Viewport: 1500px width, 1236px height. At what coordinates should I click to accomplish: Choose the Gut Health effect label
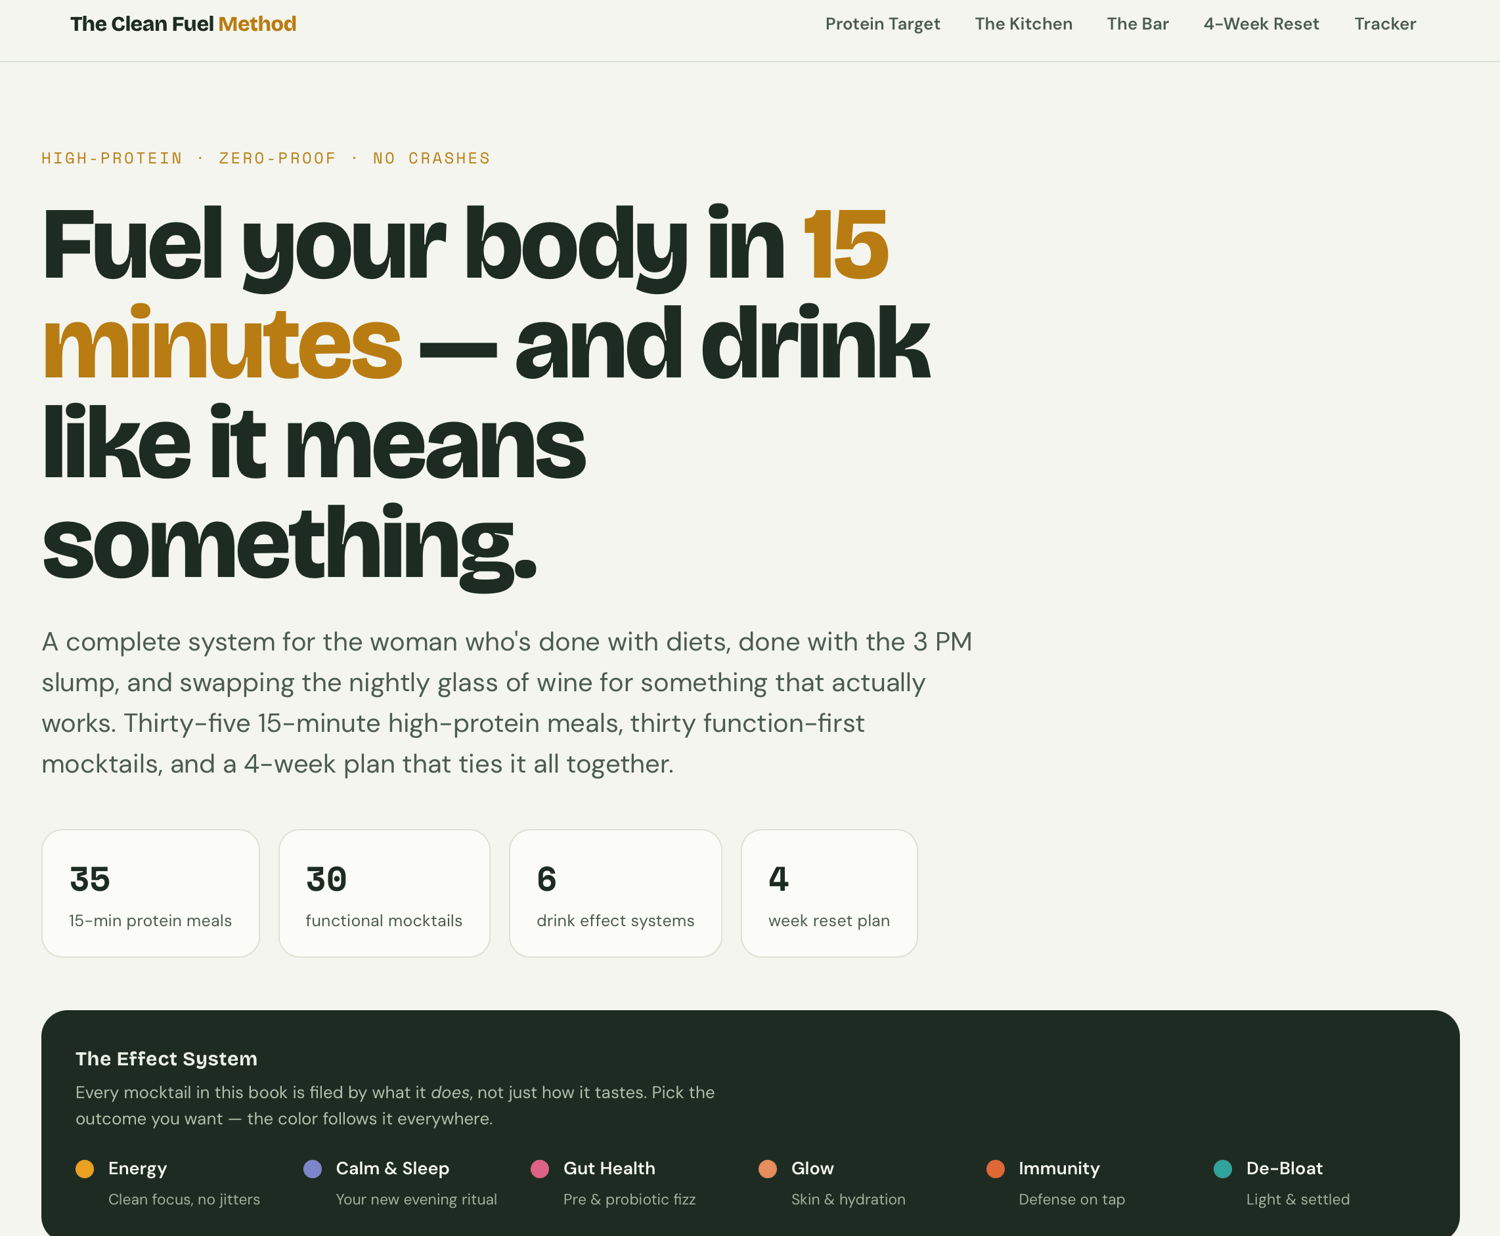(x=609, y=1168)
